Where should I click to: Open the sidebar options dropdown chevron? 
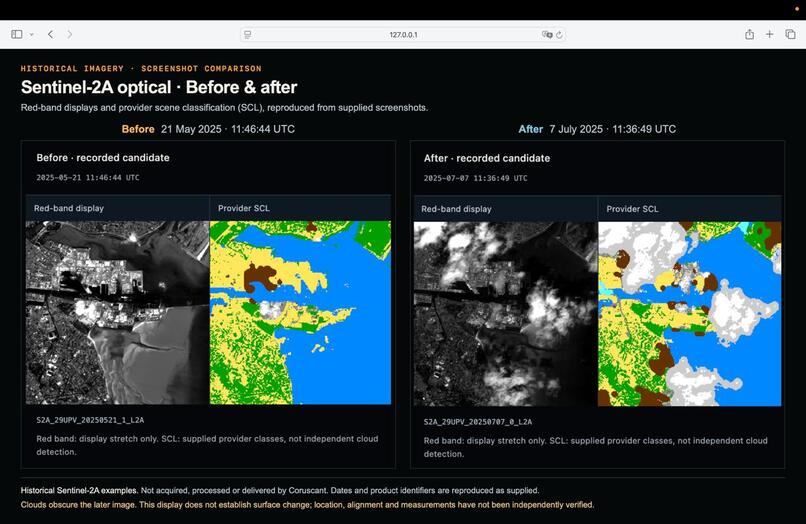click(x=31, y=35)
